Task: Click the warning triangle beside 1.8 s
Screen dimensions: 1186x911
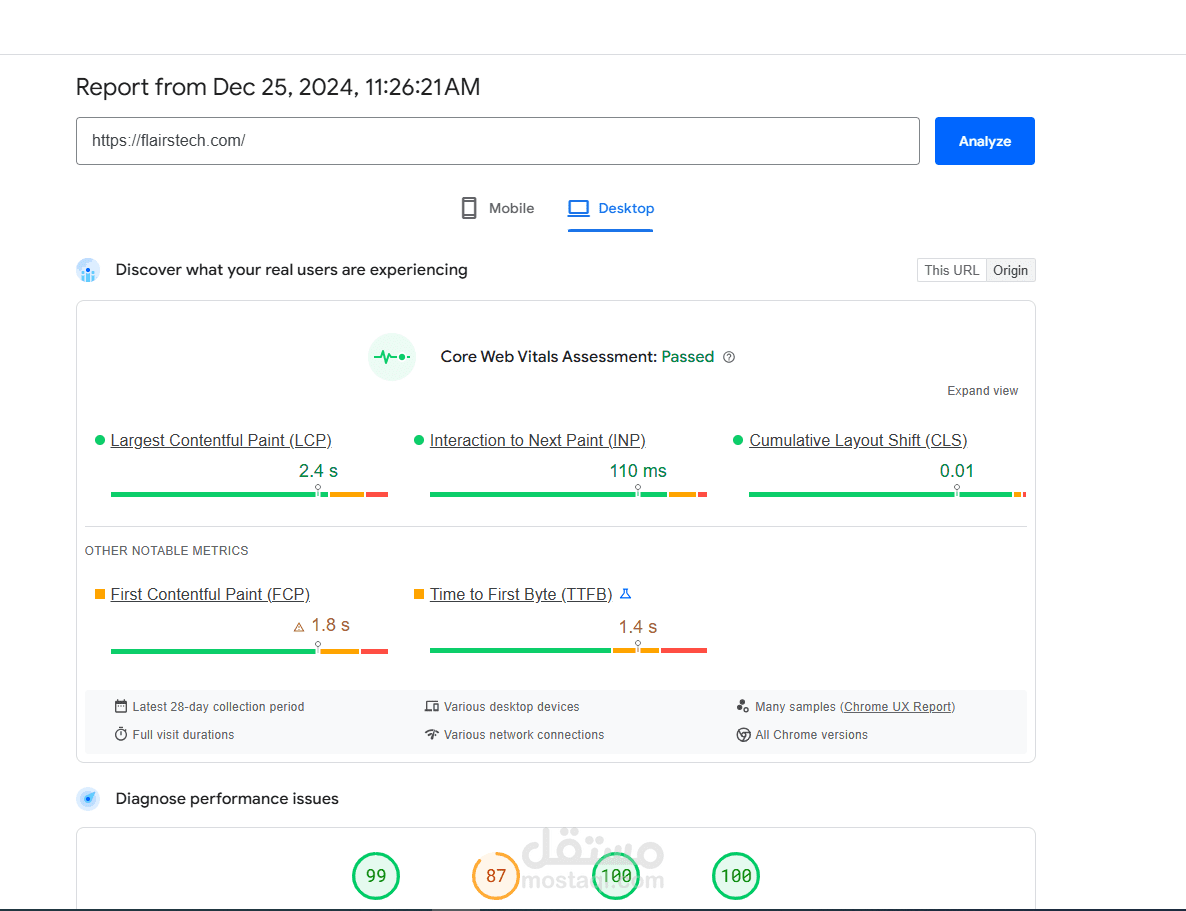Action: tap(299, 627)
